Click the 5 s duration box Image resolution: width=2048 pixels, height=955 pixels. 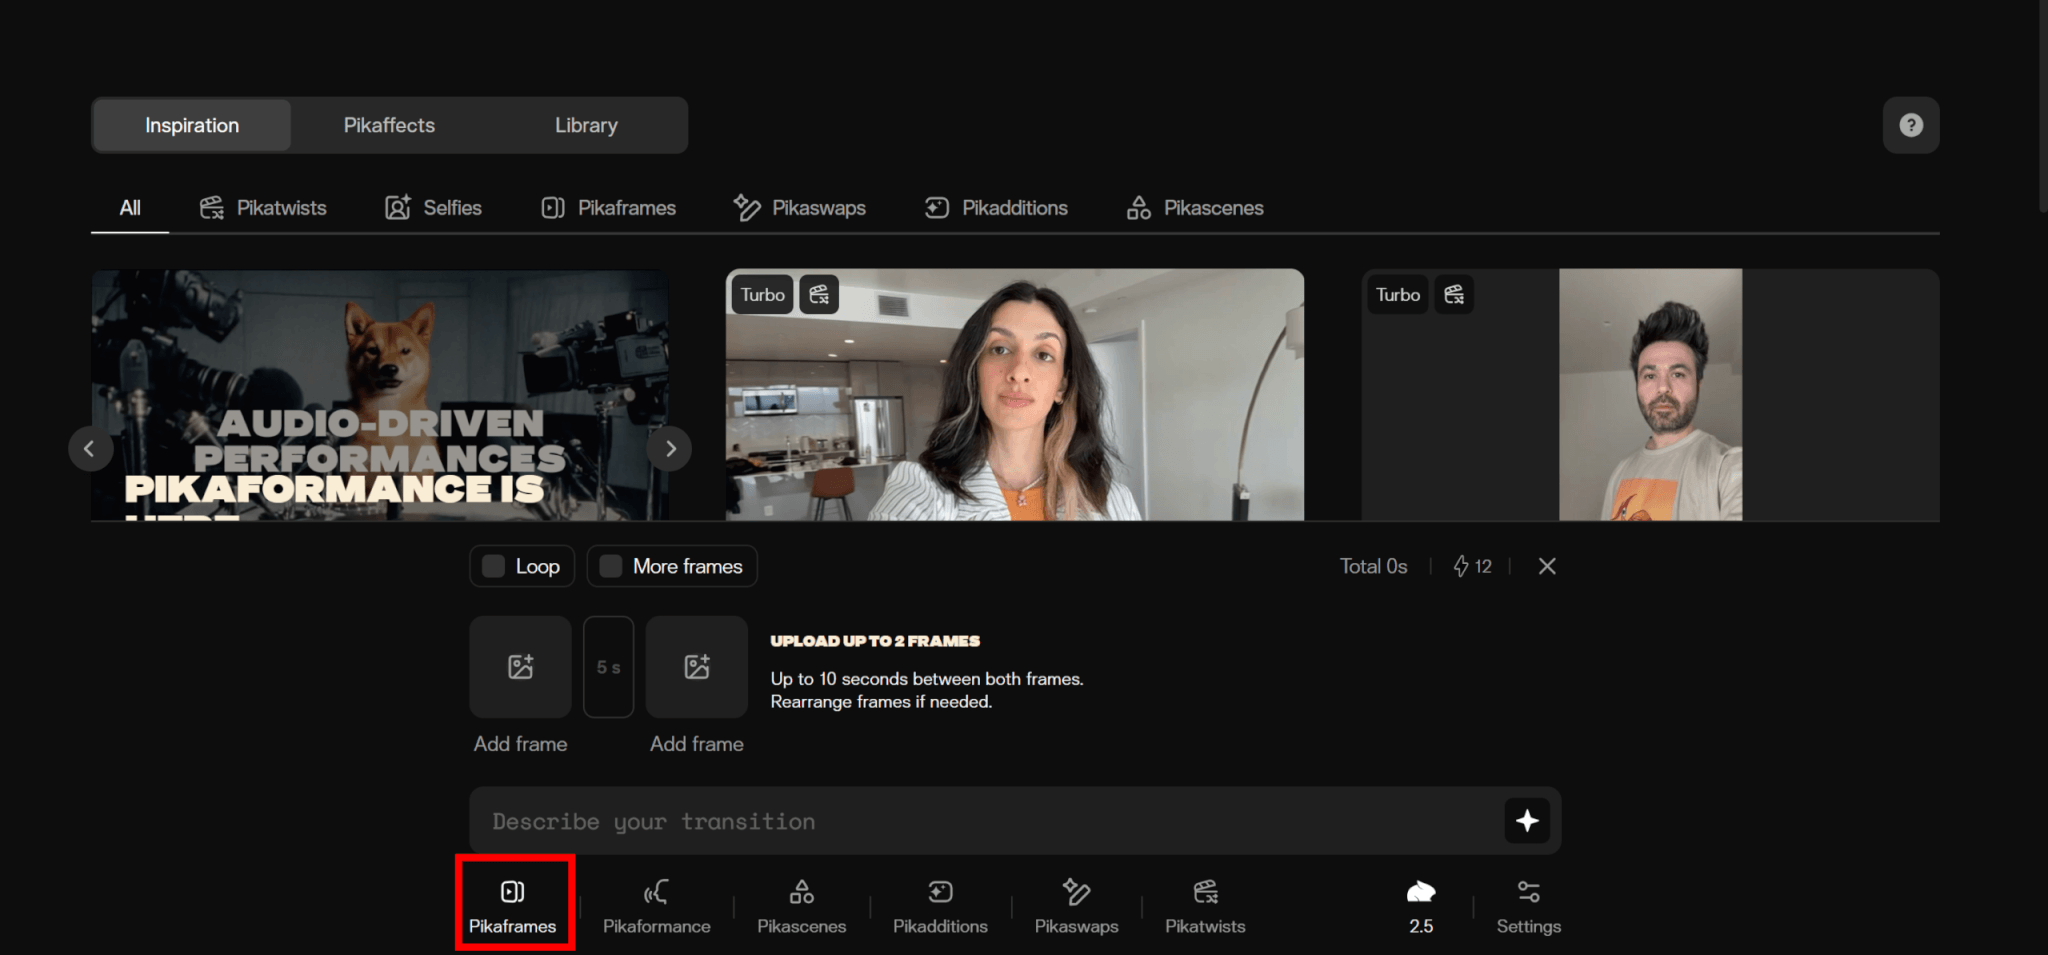(x=608, y=667)
